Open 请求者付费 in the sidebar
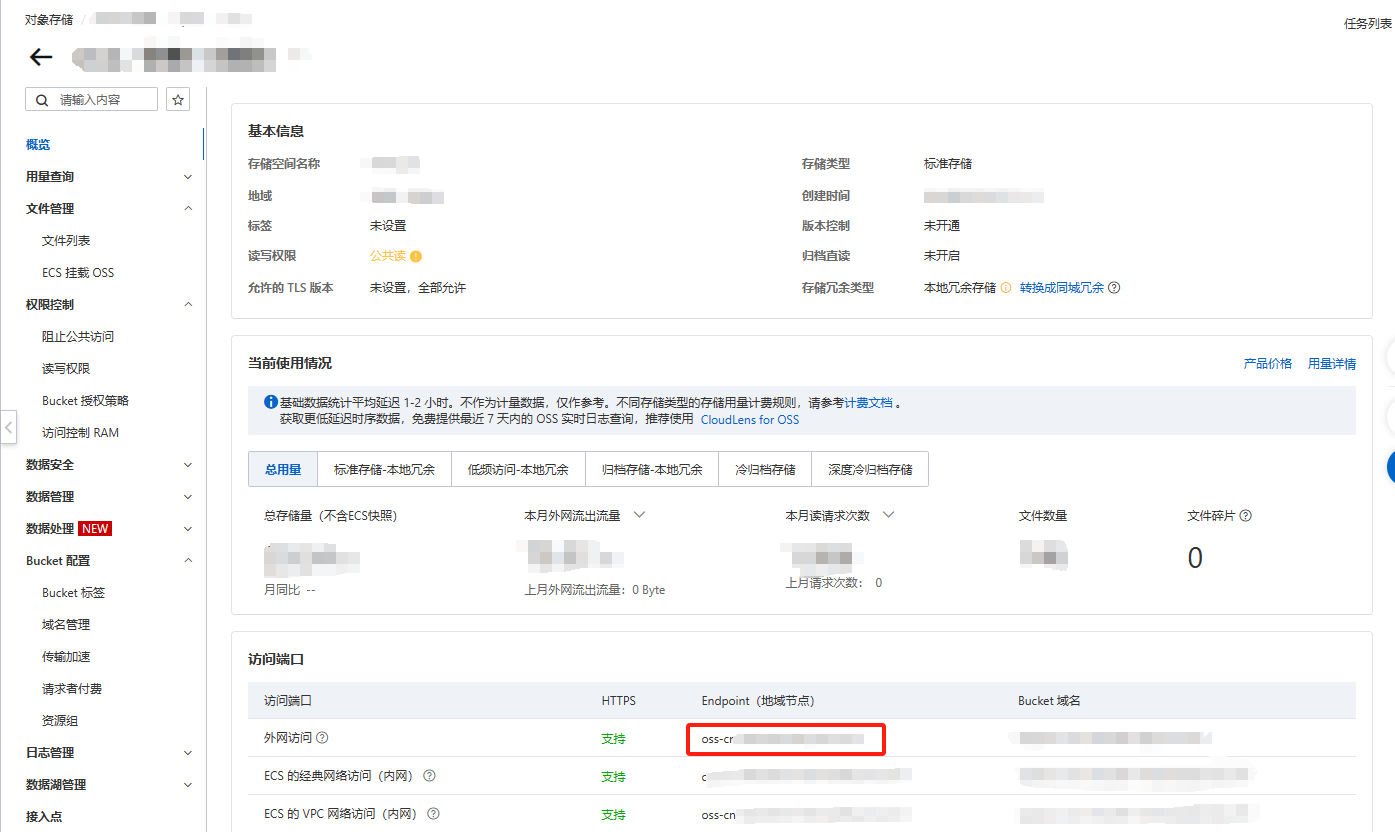The width and height of the screenshot is (1395, 832). tap(72, 689)
